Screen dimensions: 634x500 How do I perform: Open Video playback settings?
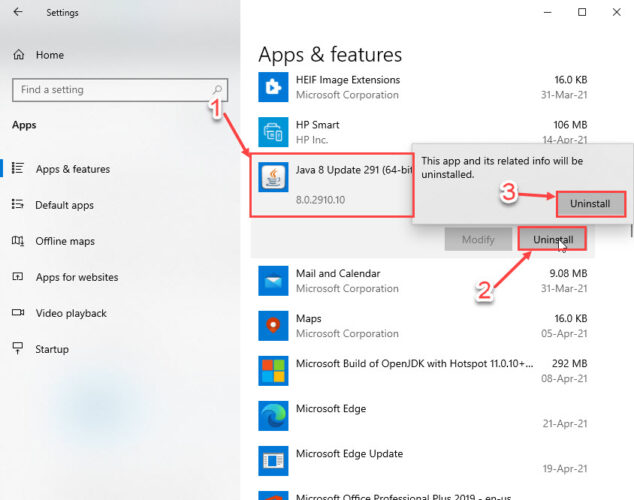[x=70, y=313]
